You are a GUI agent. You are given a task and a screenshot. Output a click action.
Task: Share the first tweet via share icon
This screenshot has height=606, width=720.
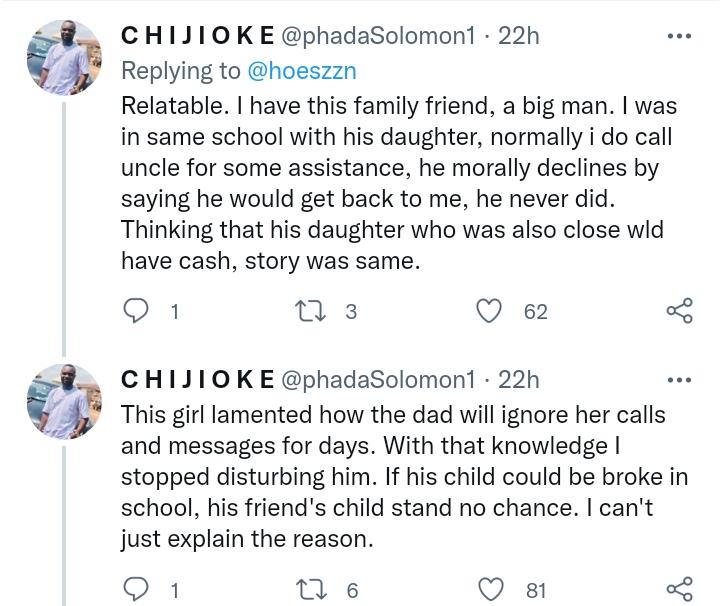[x=680, y=311]
